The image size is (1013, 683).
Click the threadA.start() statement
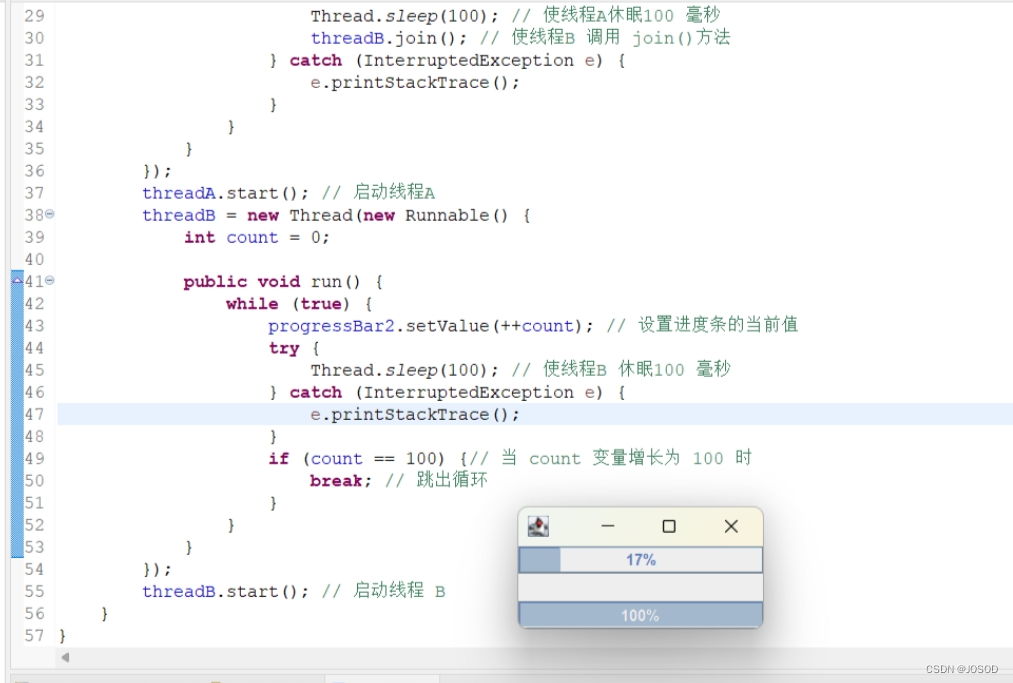tap(225, 193)
